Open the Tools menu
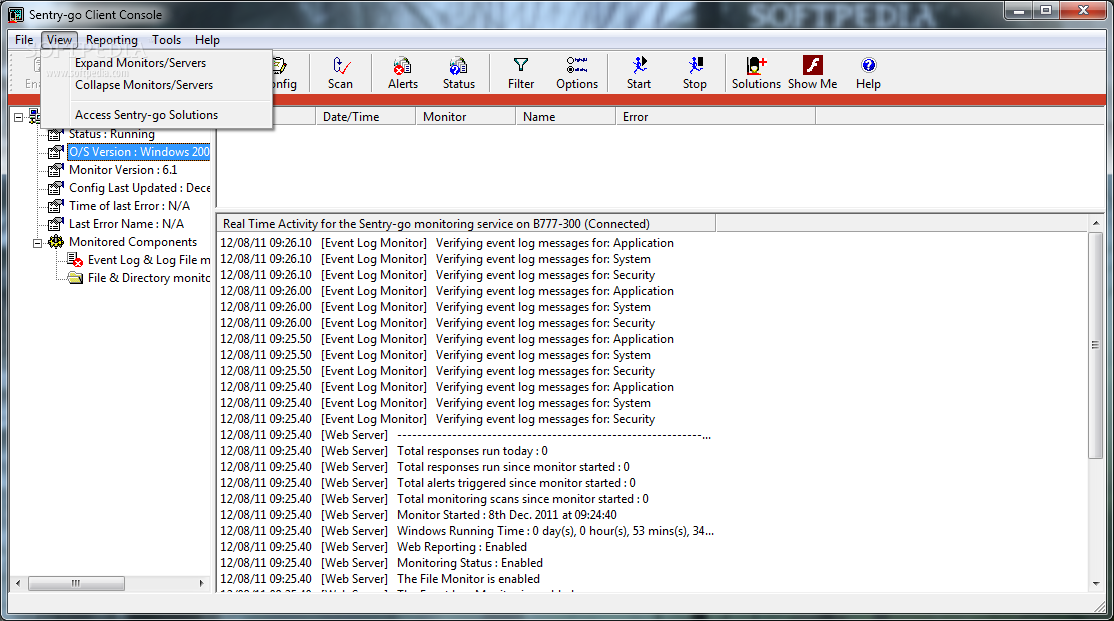 pyautogui.click(x=166, y=40)
